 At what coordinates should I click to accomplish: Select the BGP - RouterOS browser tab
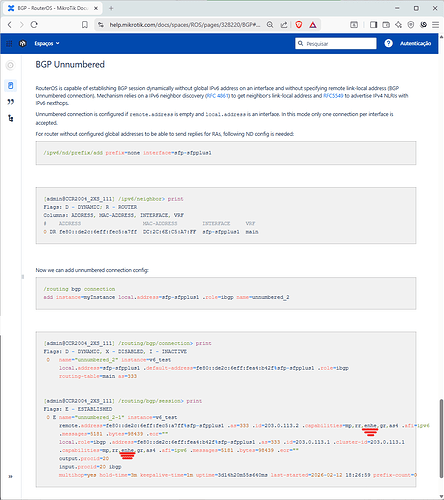[53, 8]
